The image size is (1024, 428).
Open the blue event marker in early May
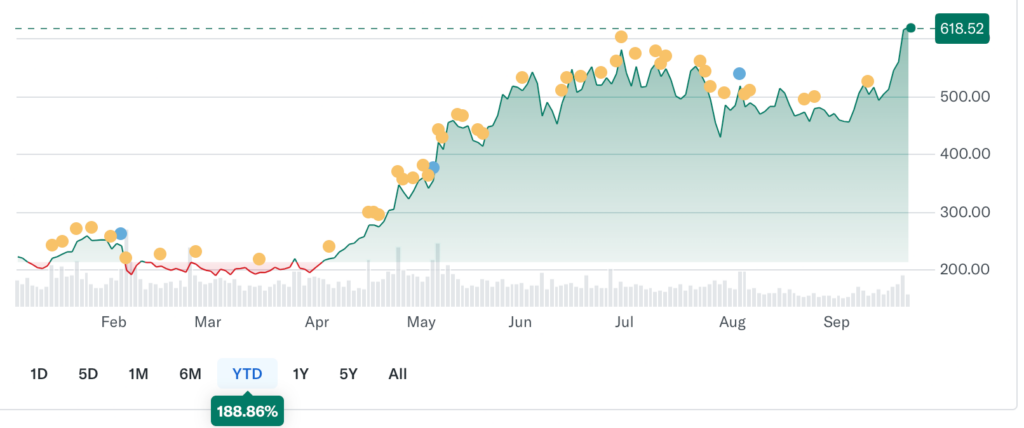[x=434, y=168]
